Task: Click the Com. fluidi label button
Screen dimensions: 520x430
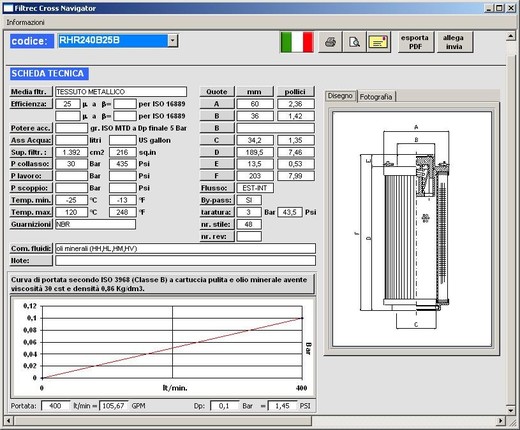Action: 31,248
